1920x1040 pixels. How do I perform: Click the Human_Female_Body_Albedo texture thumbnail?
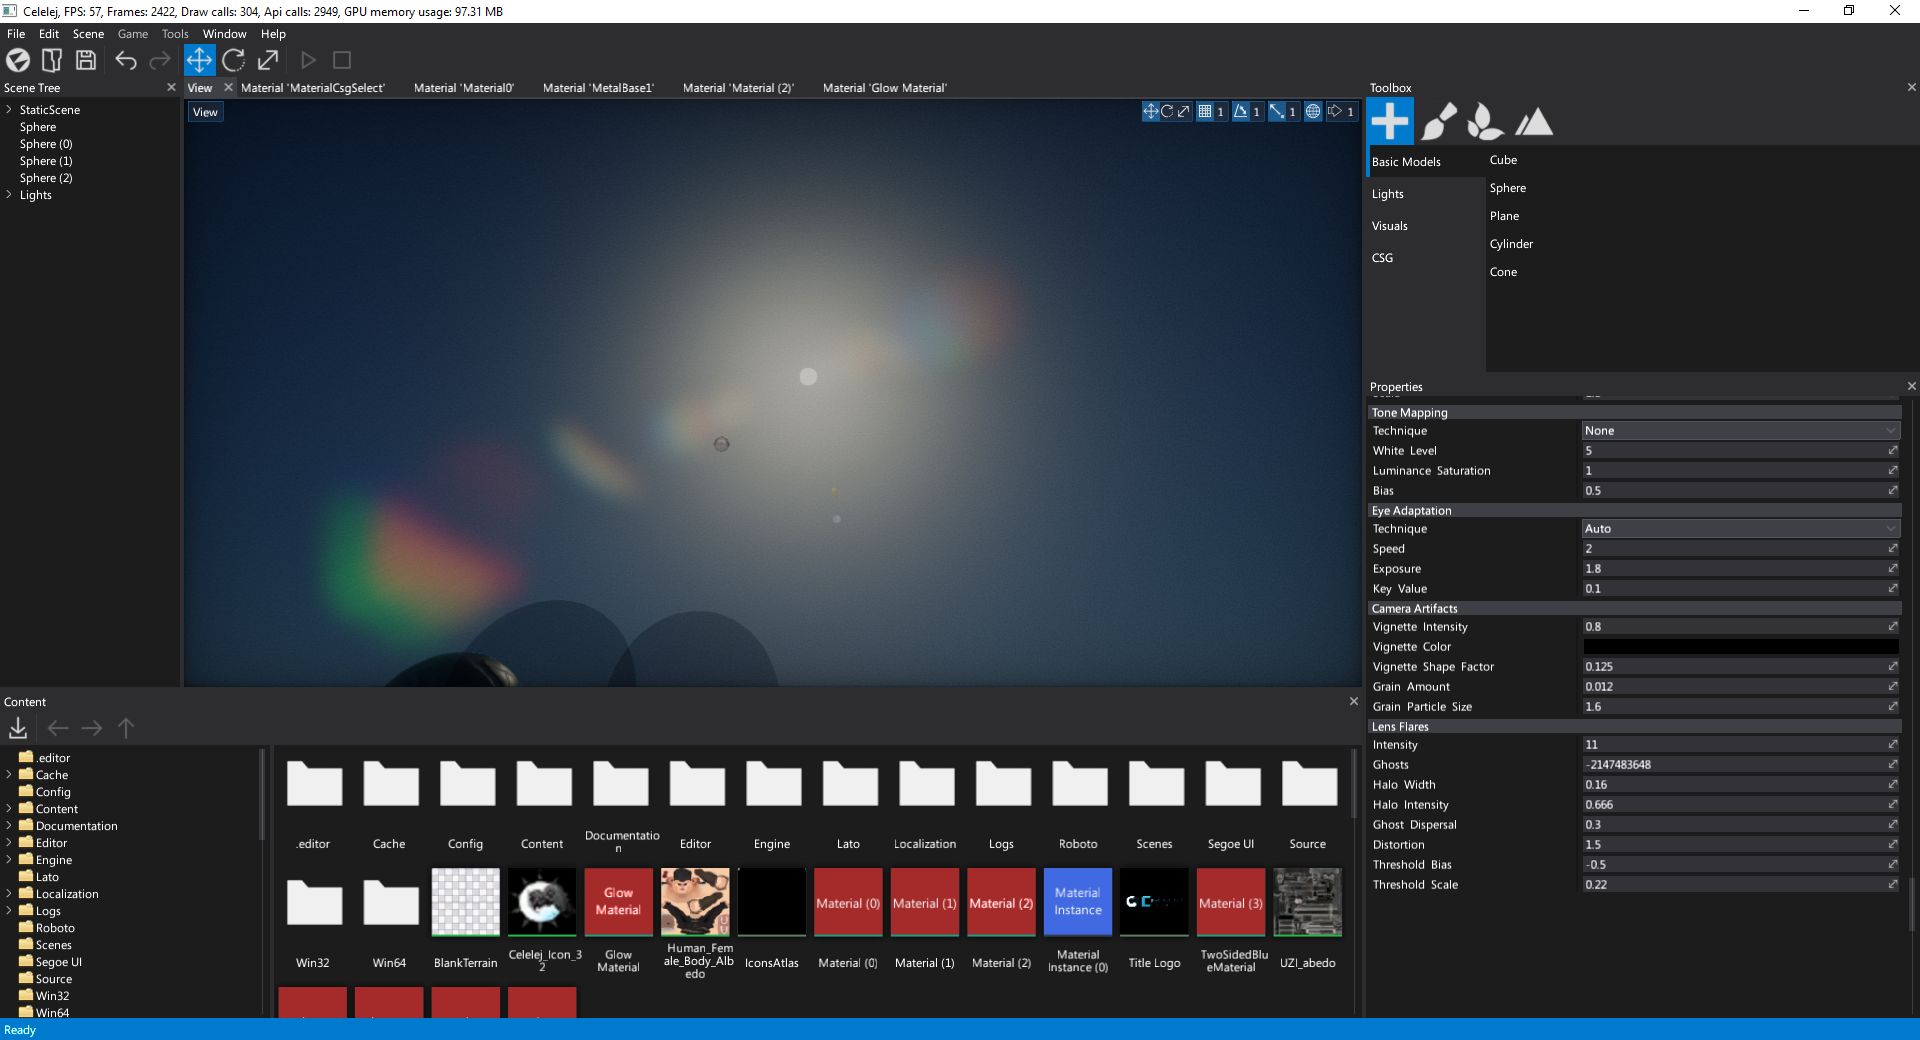[695, 902]
